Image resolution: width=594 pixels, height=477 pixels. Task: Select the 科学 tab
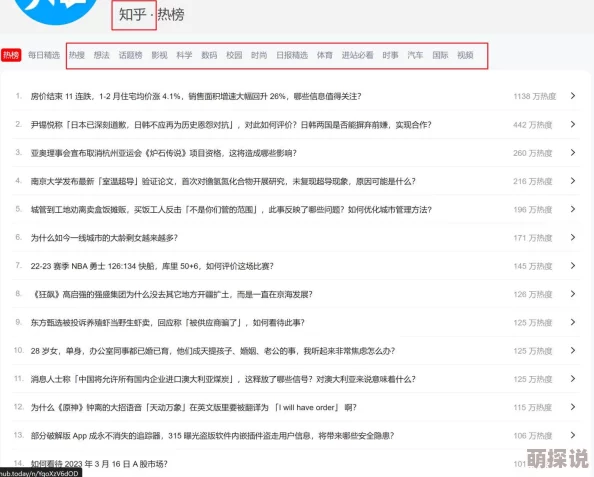[x=184, y=55]
